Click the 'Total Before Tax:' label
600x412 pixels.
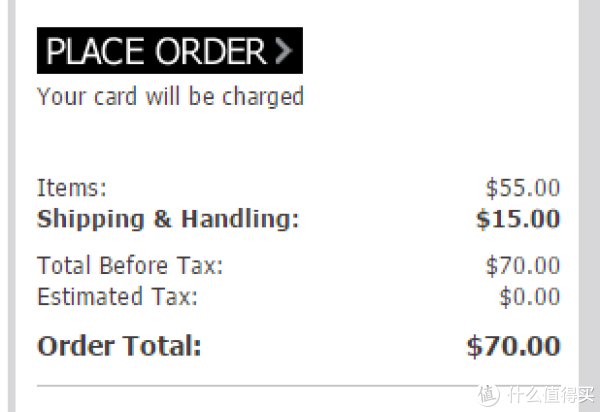coord(130,265)
